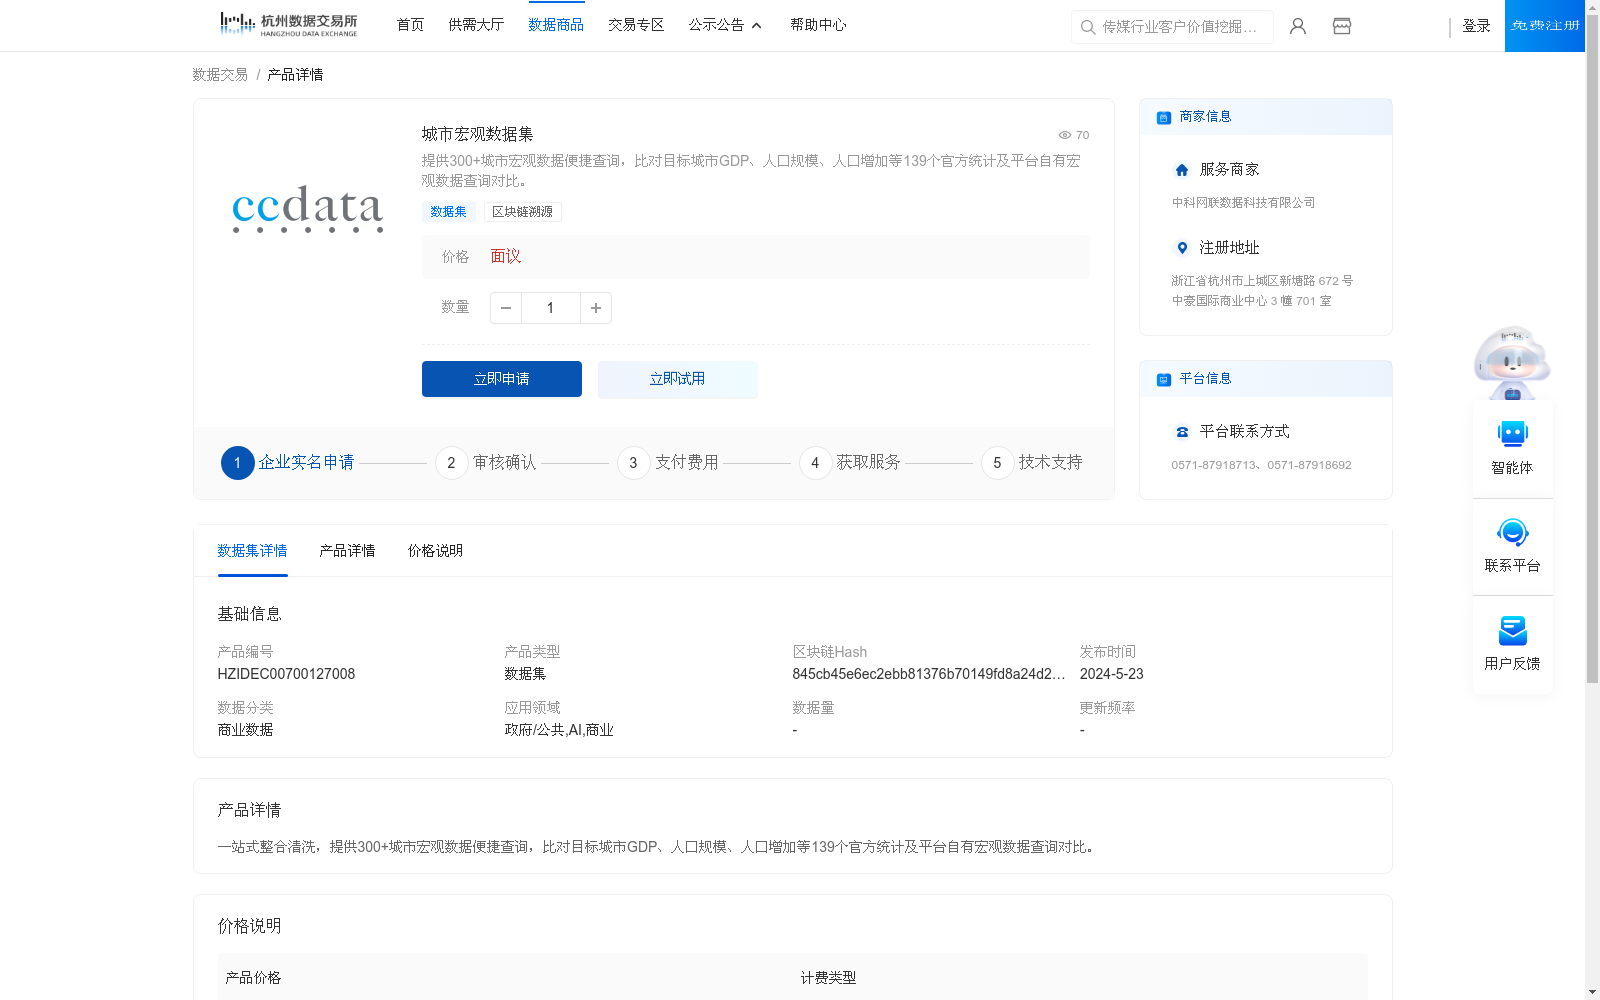Image resolution: width=1600 pixels, height=1000 pixels.
Task: Click step 3 支付费用
Action: pos(668,463)
